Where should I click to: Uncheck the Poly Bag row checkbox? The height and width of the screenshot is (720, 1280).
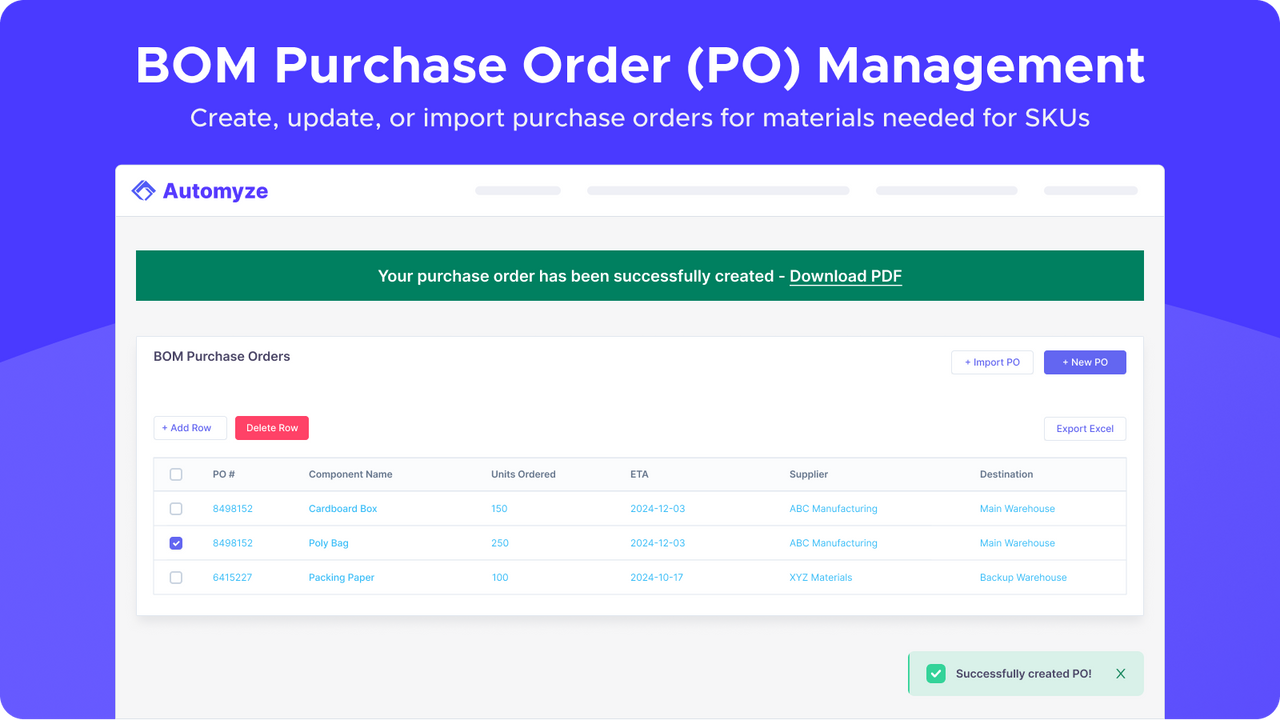tap(176, 543)
